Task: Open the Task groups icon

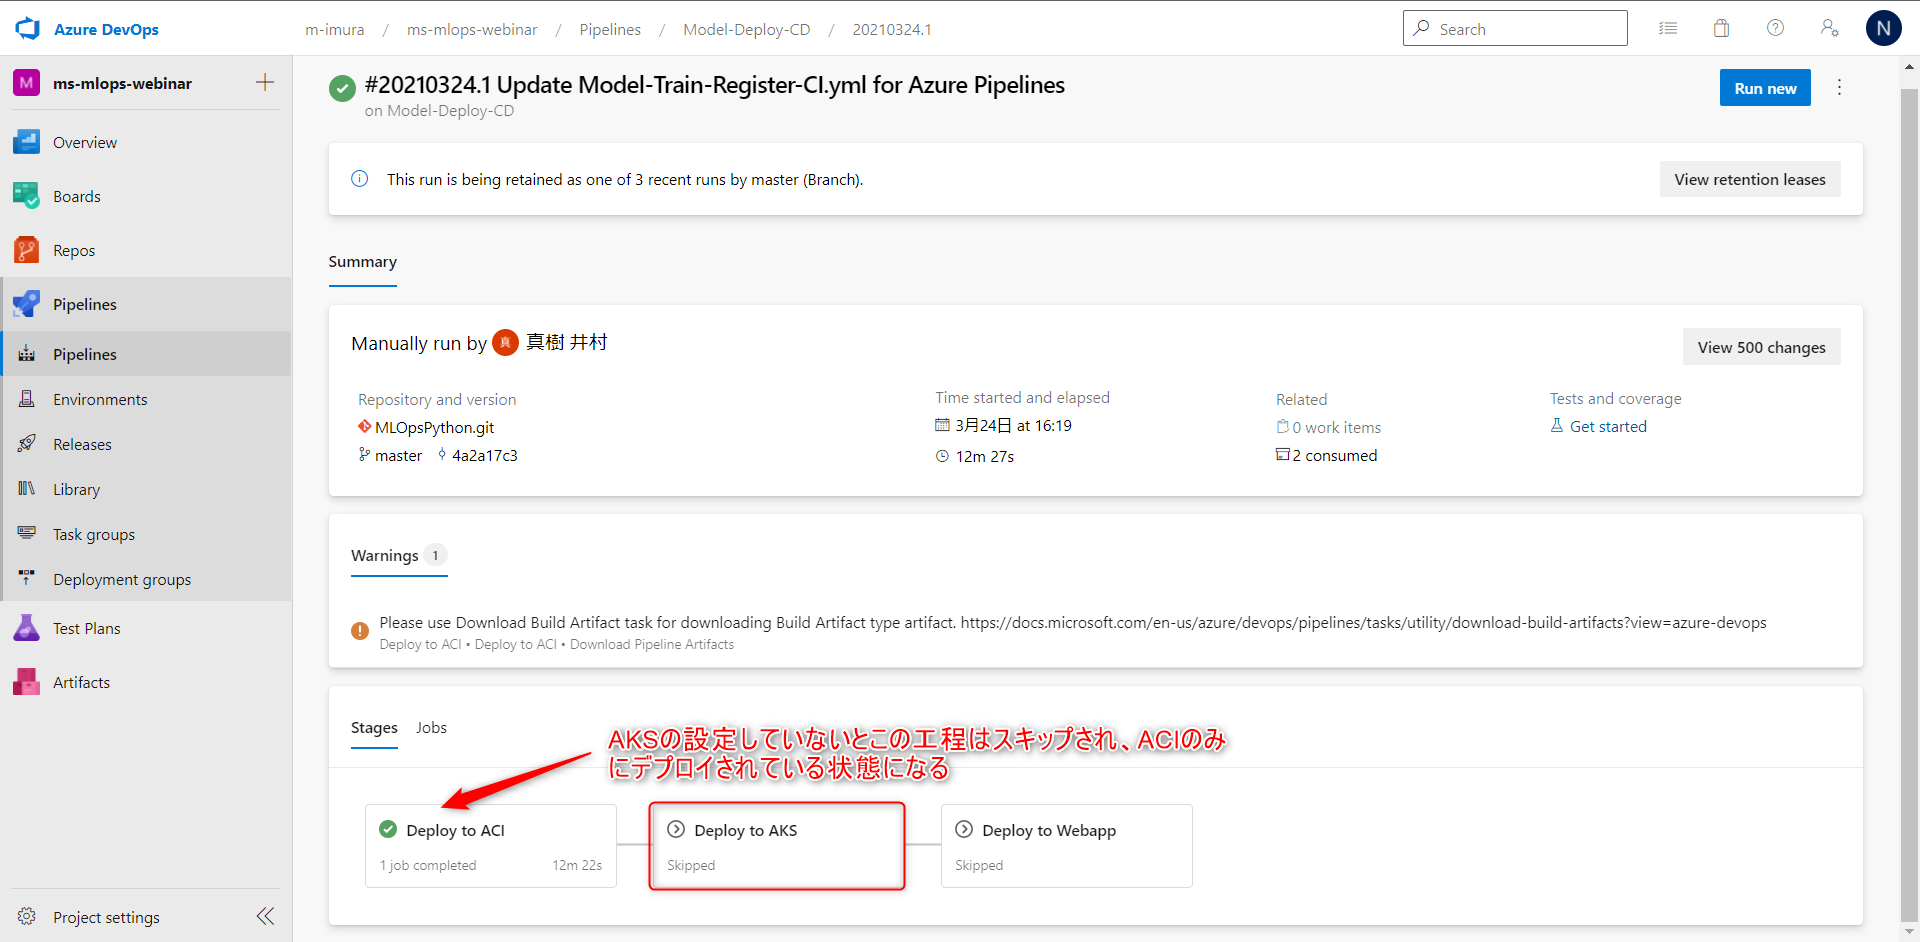Action: click(27, 534)
